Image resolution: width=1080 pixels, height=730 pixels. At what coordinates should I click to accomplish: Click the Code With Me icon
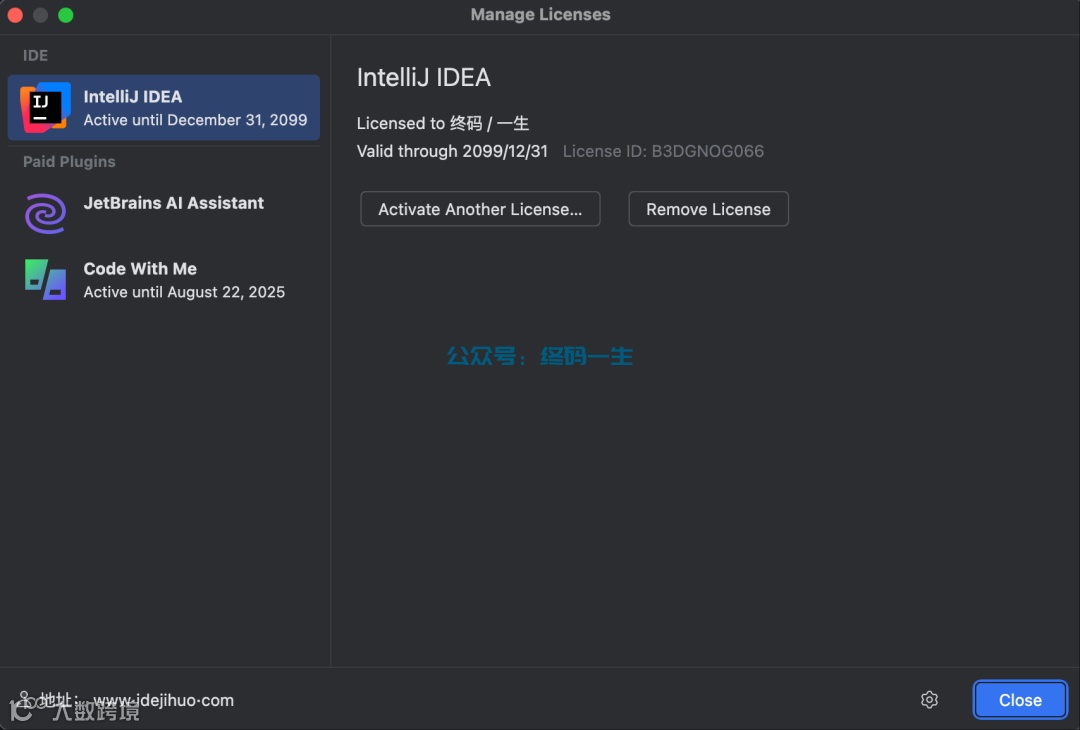[45, 280]
